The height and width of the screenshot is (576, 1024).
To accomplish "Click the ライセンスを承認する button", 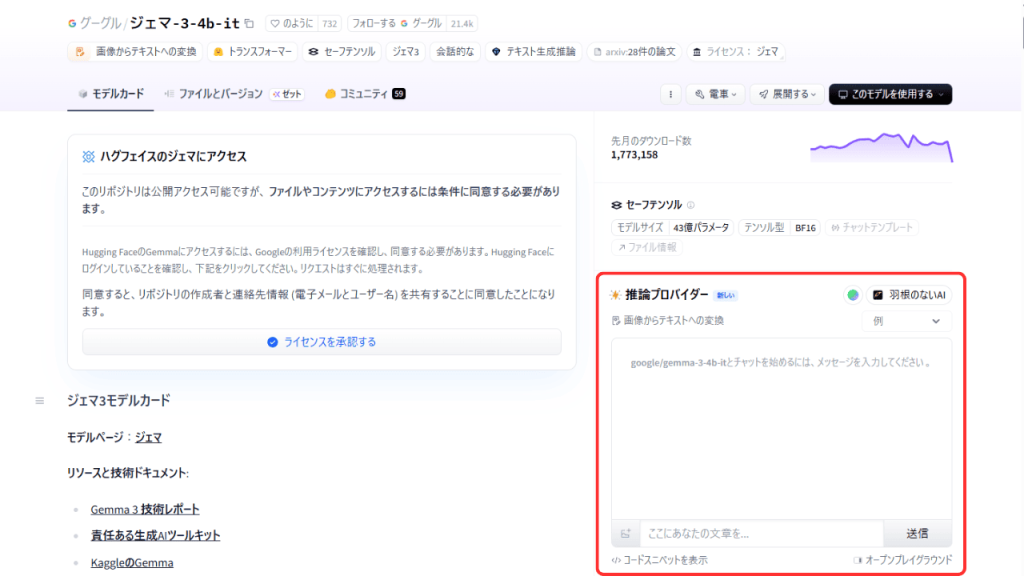I will point(321,342).
